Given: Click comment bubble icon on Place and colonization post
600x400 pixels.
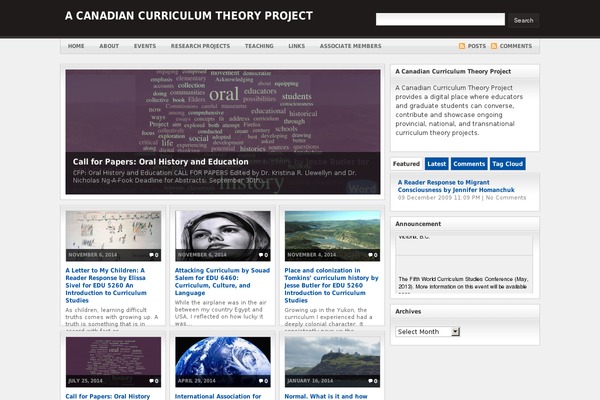Looking at the screenshot, I should point(370,255).
